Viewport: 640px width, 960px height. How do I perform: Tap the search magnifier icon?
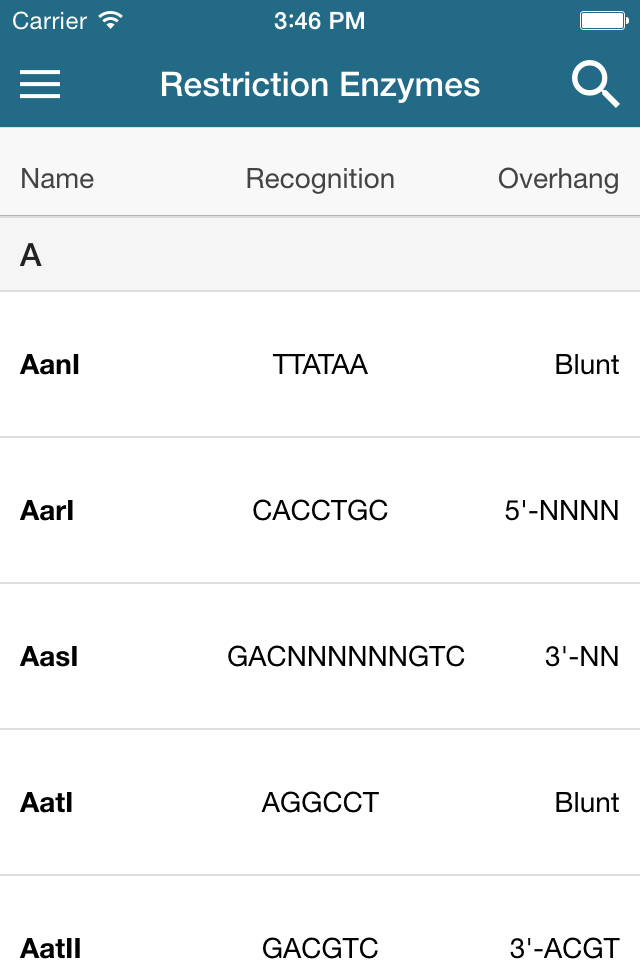point(595,84)
